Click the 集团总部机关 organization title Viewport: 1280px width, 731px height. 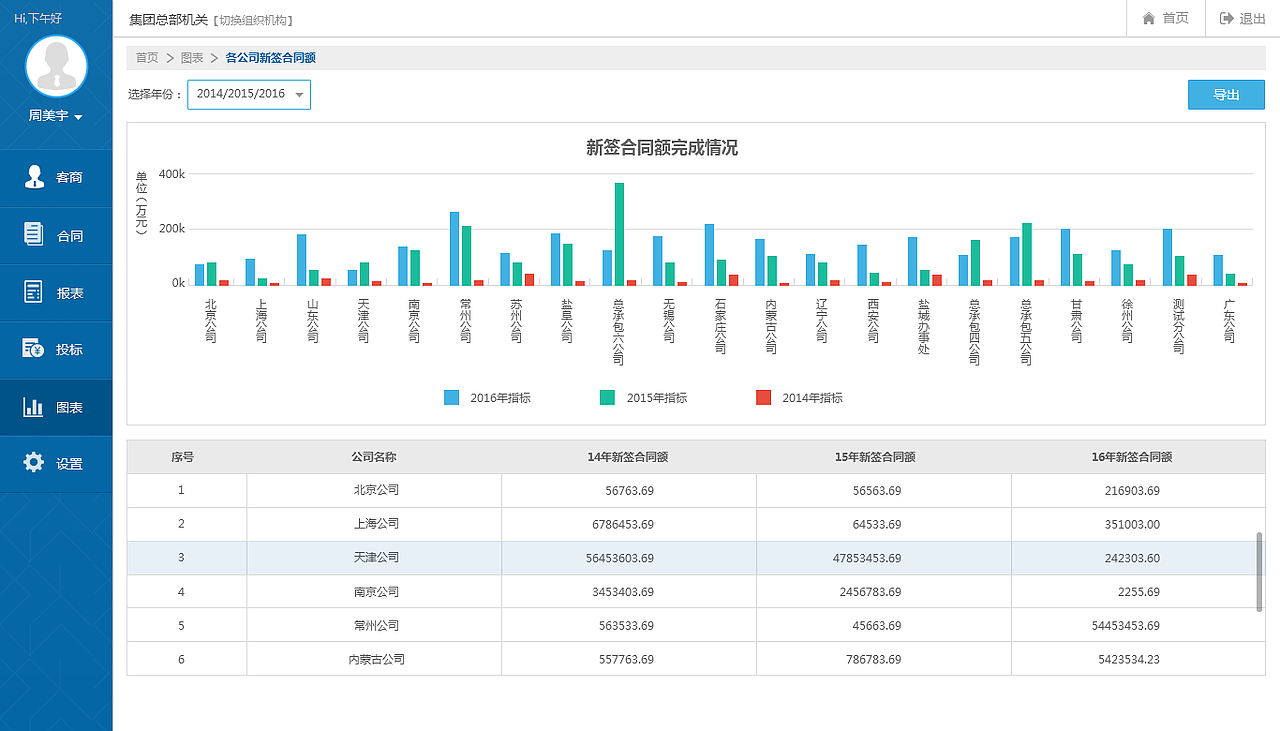pos(169,20)
